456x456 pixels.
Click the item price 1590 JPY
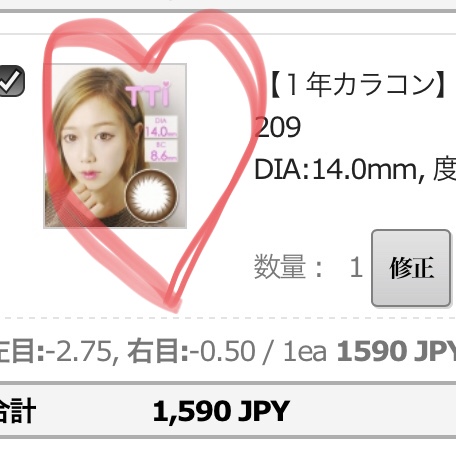tap(396, 351)
